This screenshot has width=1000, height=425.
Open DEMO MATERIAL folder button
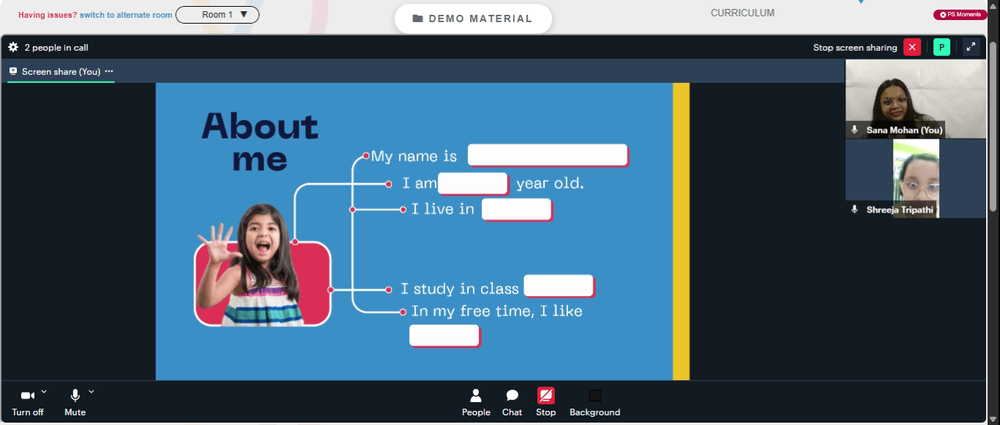[473, 19]
